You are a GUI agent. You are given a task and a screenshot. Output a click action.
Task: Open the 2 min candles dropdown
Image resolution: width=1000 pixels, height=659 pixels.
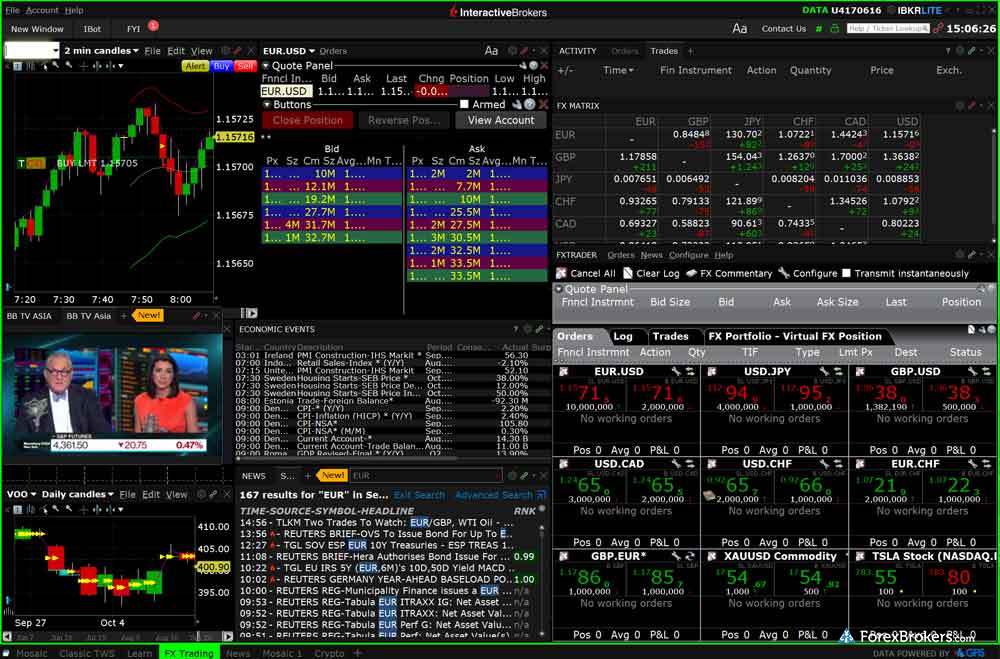coord(100,50)
